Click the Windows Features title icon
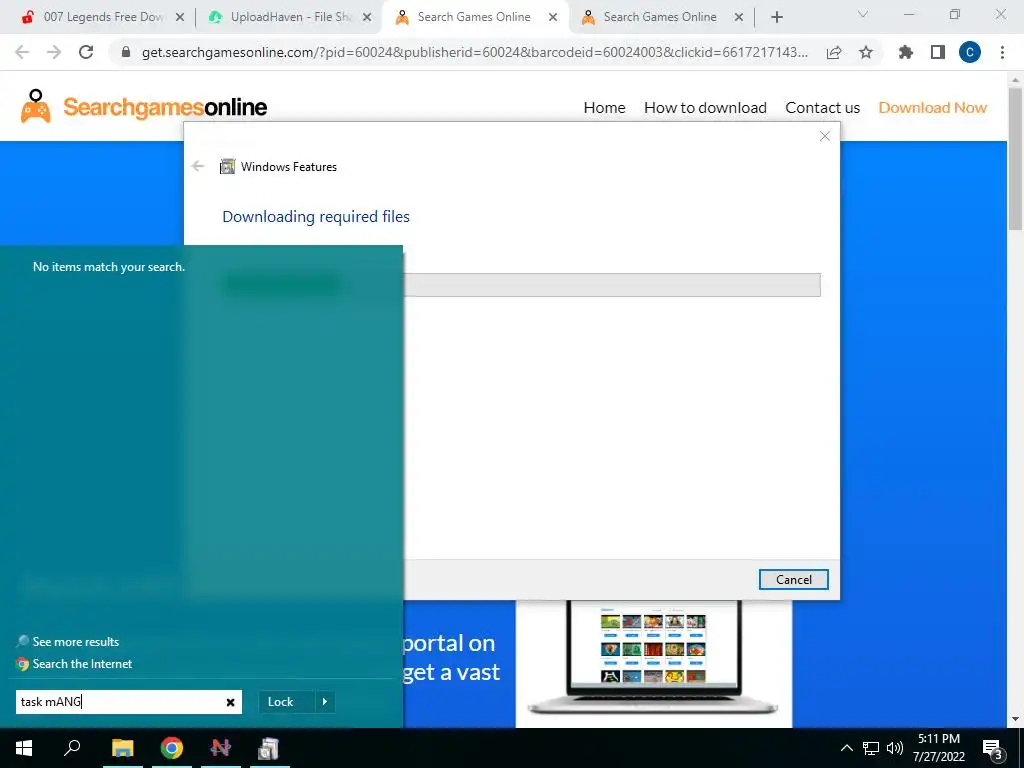Viewport: 1024px width, 768px height. click(x=227, y=167)
